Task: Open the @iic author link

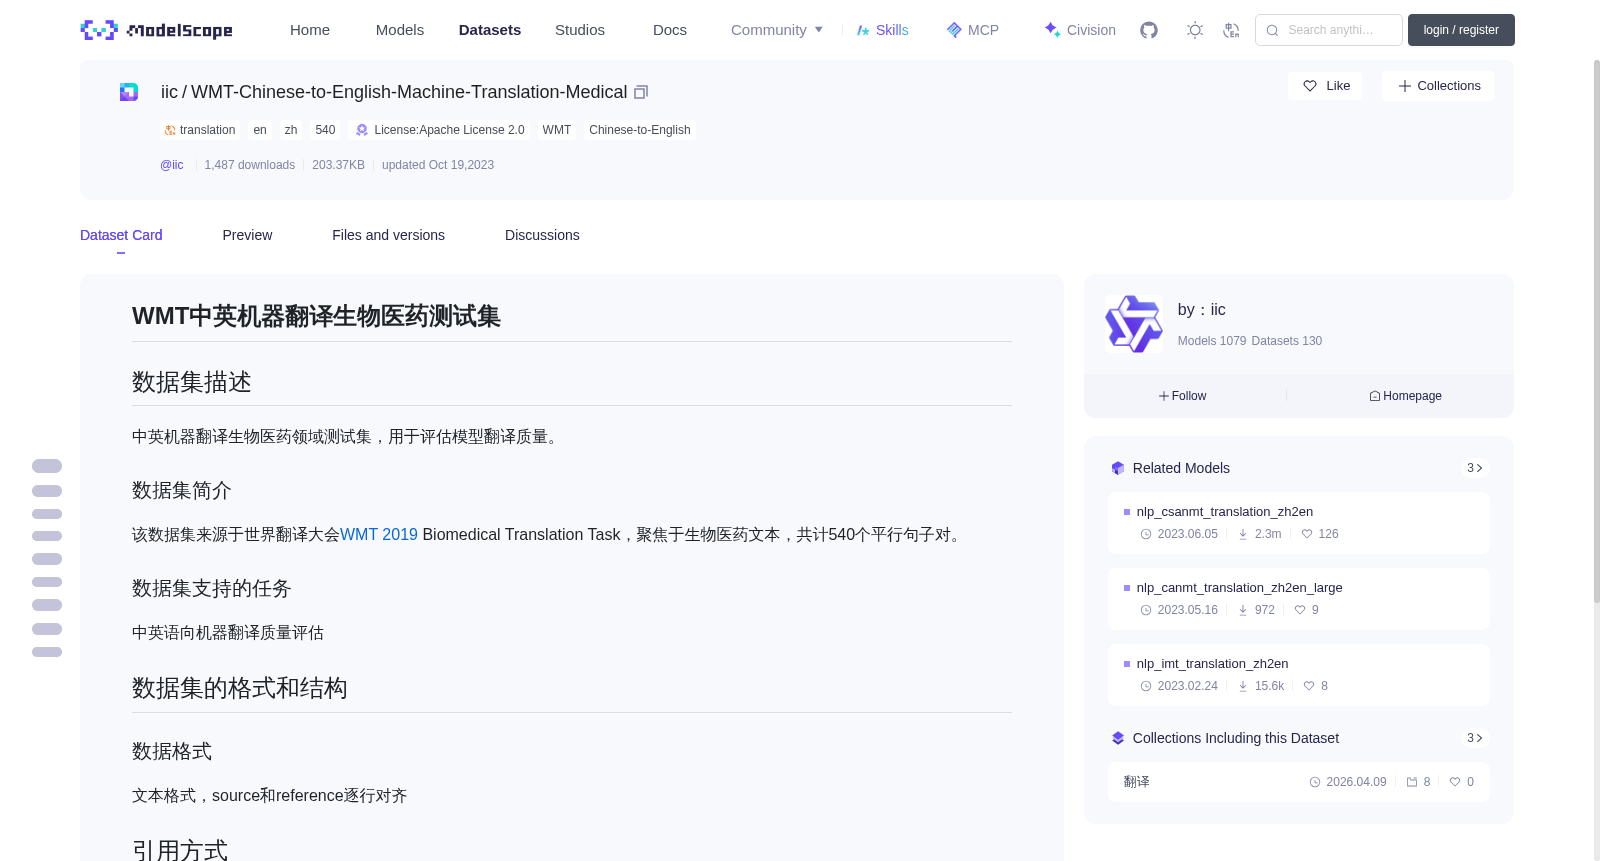Action: tap(172, 165)
